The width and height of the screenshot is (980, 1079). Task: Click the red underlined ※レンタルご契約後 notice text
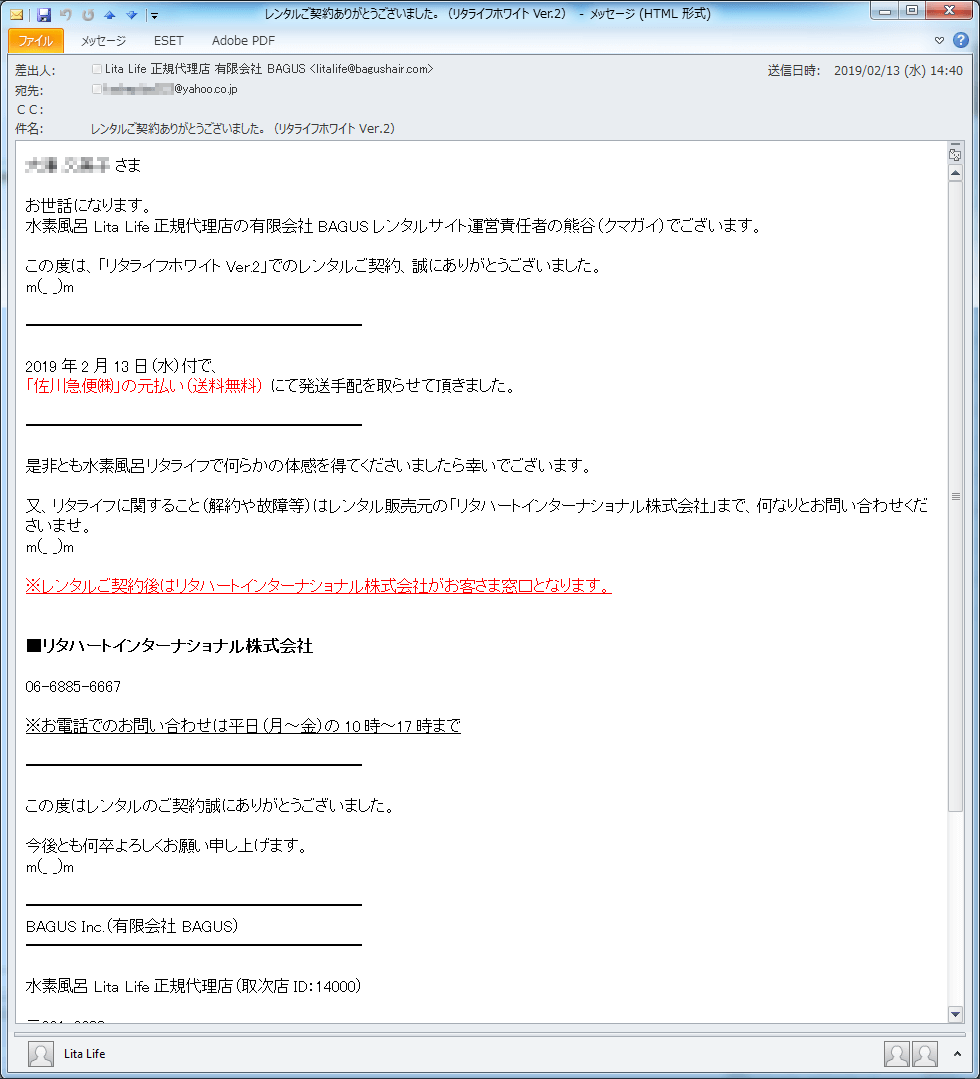point(319,586)
